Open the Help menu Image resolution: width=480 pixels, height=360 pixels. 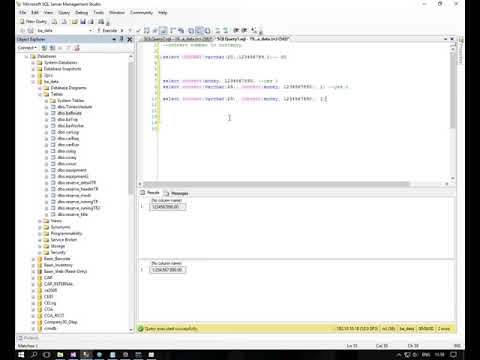pos(163,12)
